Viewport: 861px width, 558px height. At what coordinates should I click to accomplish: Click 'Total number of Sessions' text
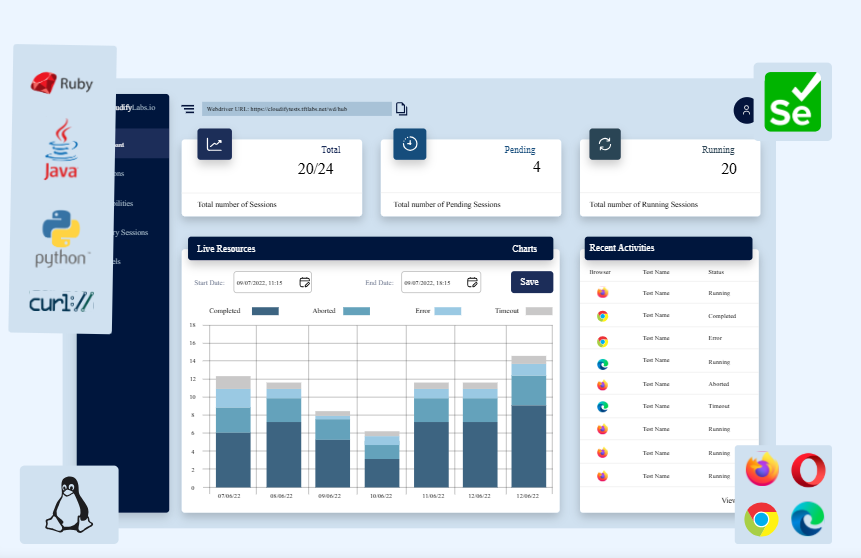point(237,204)
